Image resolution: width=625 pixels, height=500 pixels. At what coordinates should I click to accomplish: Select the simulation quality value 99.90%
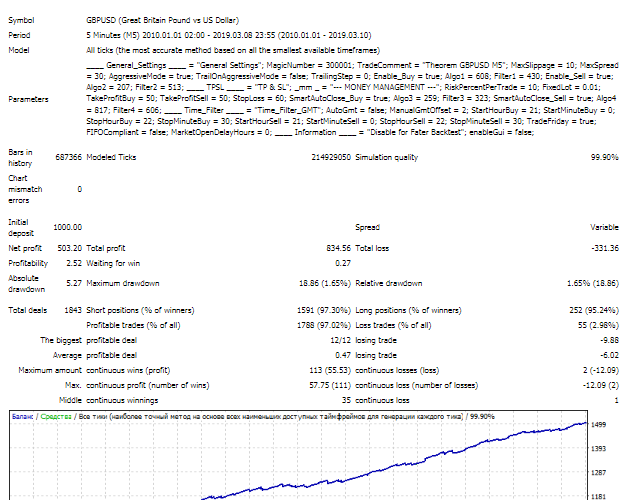click(x=605, y=157)
